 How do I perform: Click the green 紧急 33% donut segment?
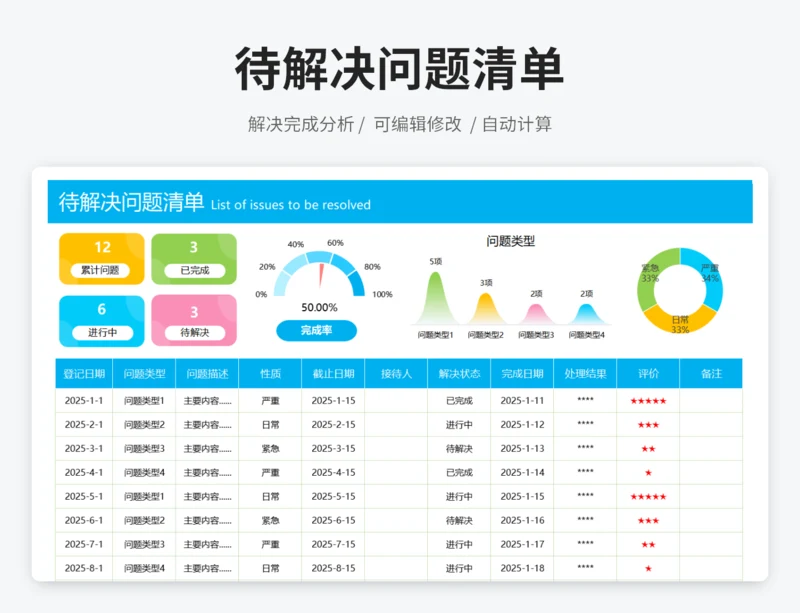click(x=649, y=278)
